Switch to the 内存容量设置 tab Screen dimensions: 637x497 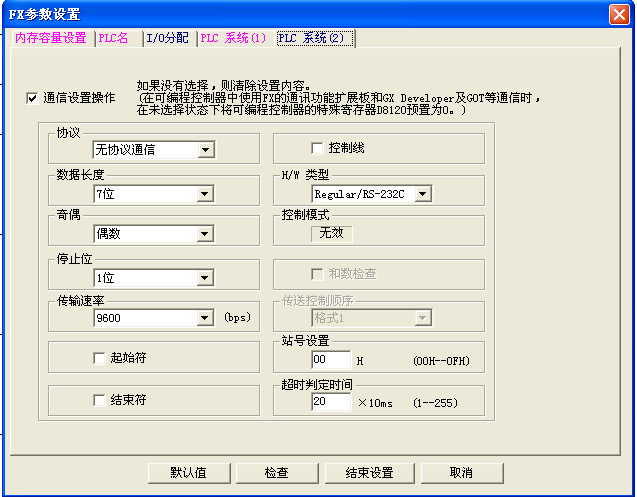point(51,38)
